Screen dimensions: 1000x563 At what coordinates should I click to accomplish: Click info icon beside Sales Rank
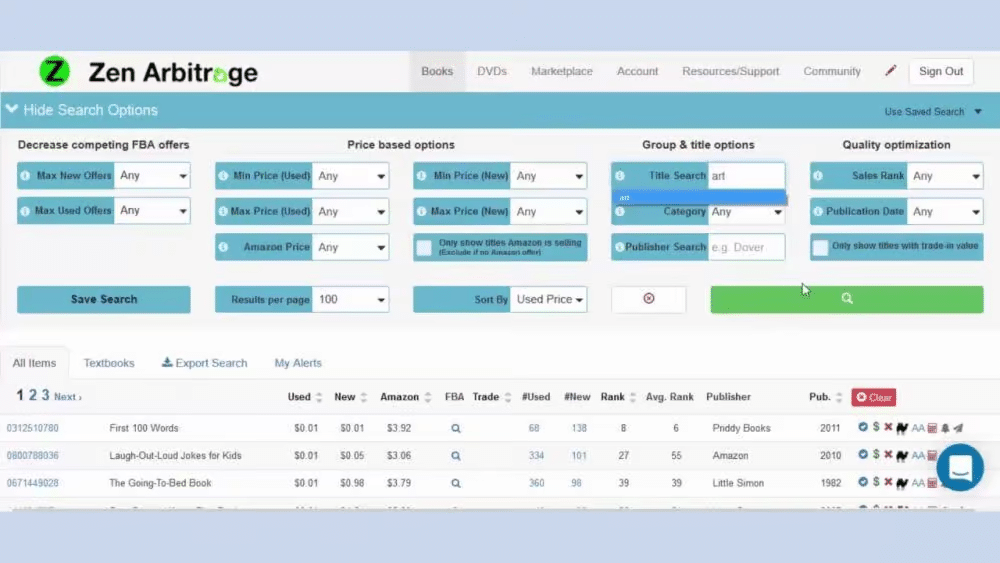818,175
